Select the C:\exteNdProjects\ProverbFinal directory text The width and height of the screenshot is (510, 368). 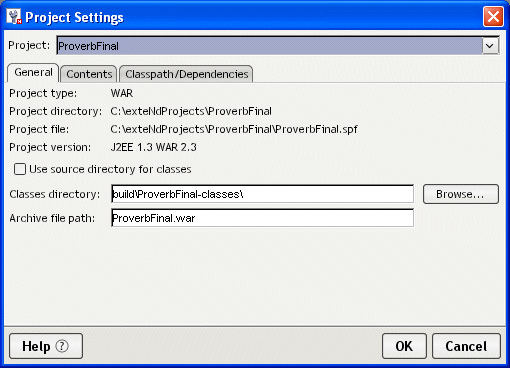tap(191, 111)
